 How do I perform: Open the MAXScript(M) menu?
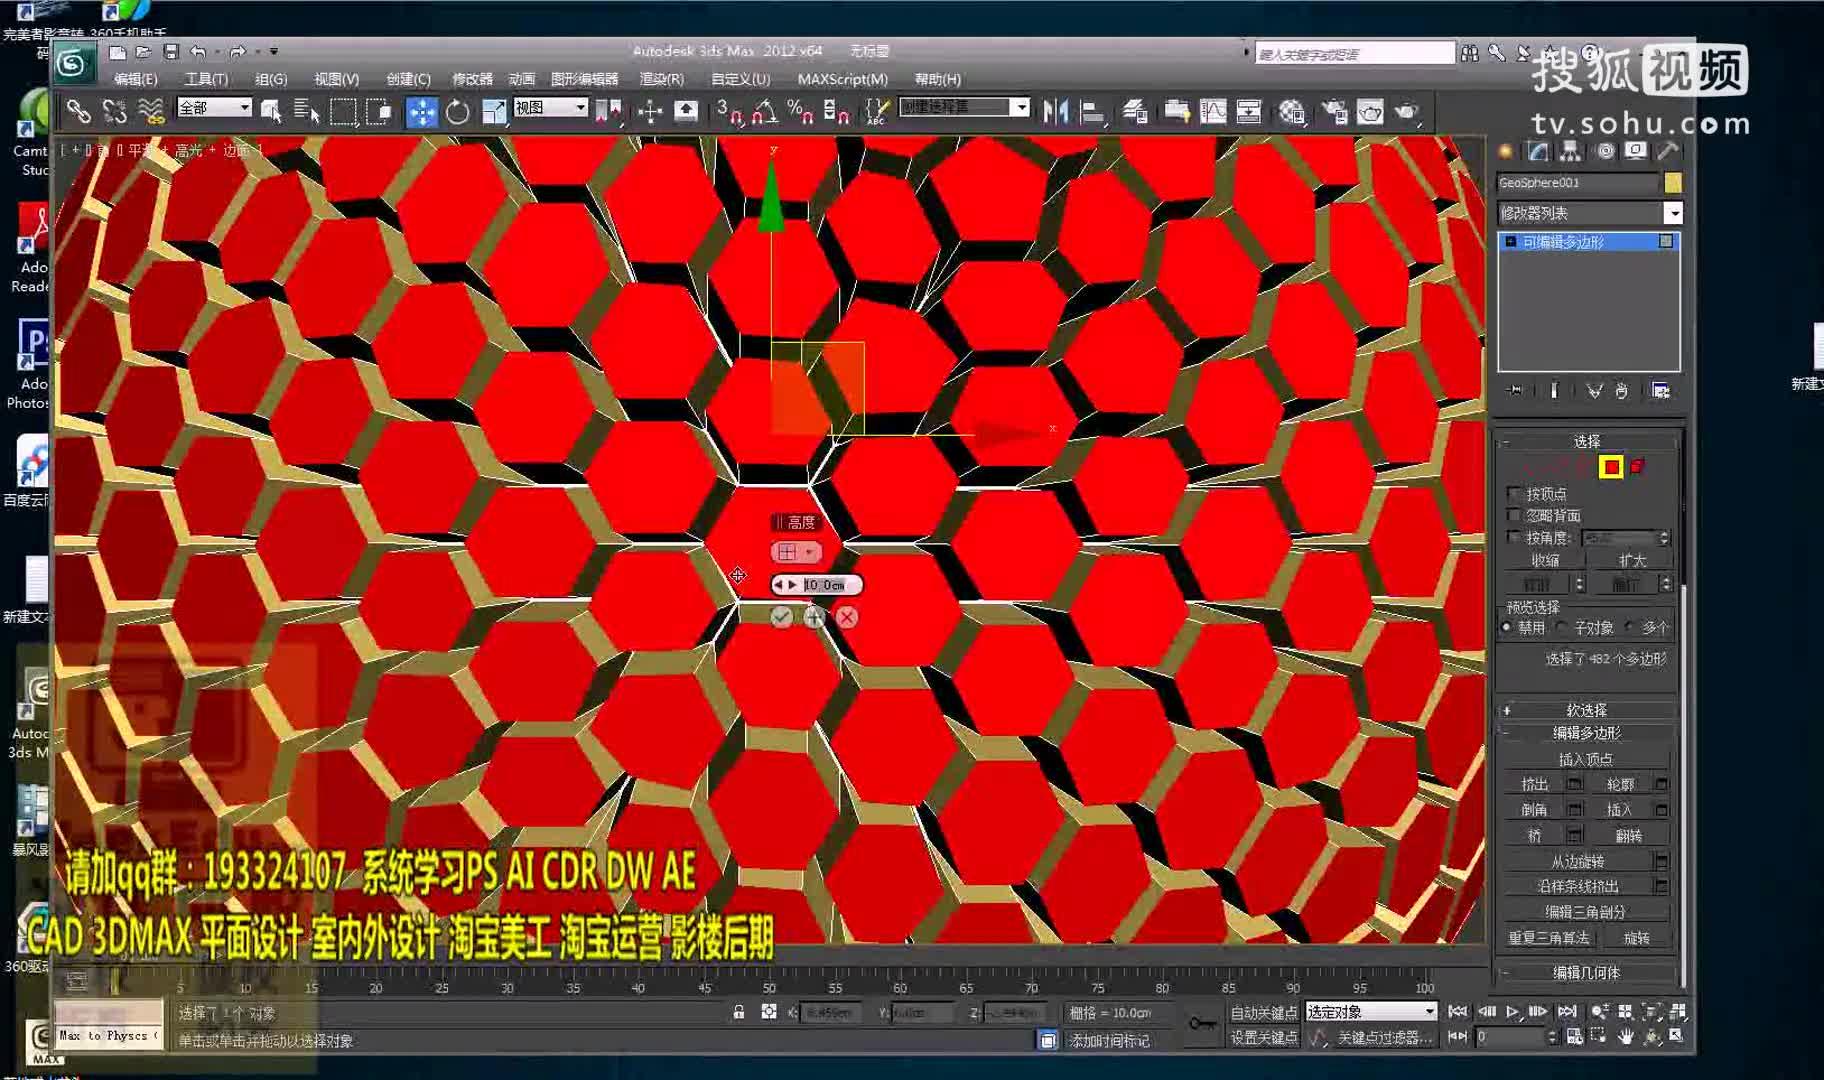(x=843, y=79)
